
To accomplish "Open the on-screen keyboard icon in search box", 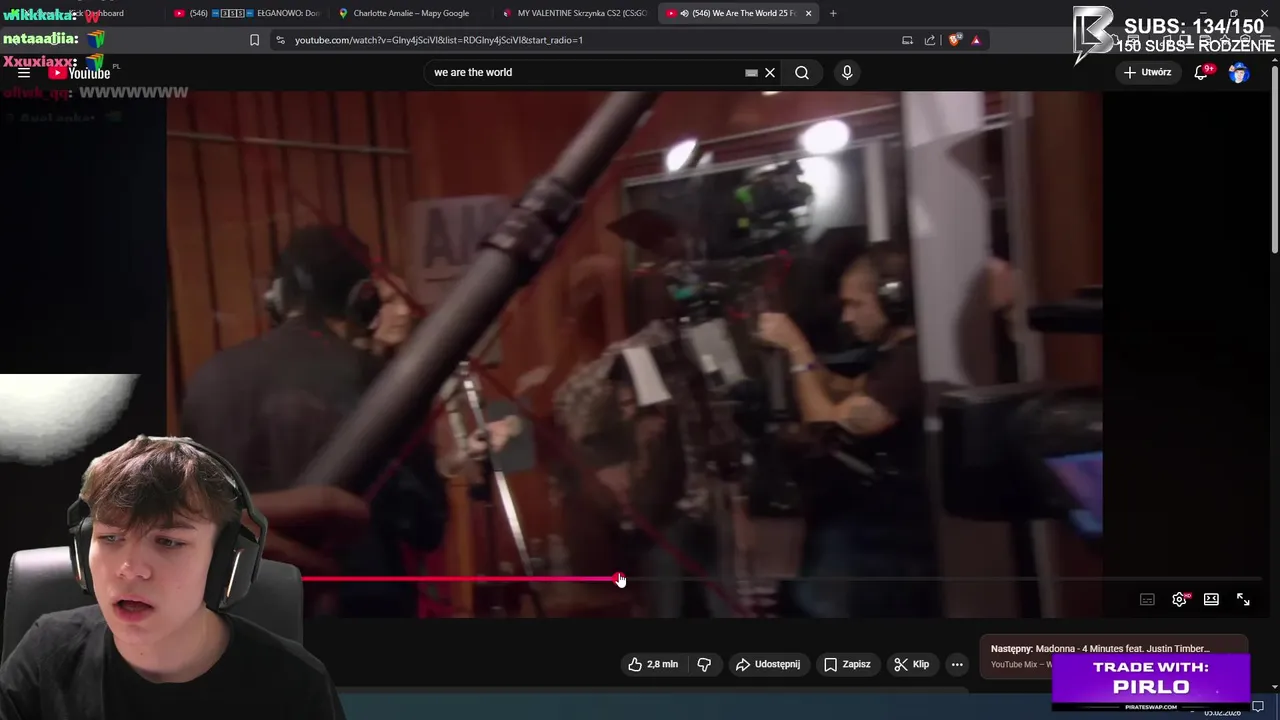I will [x=751, y=72].
